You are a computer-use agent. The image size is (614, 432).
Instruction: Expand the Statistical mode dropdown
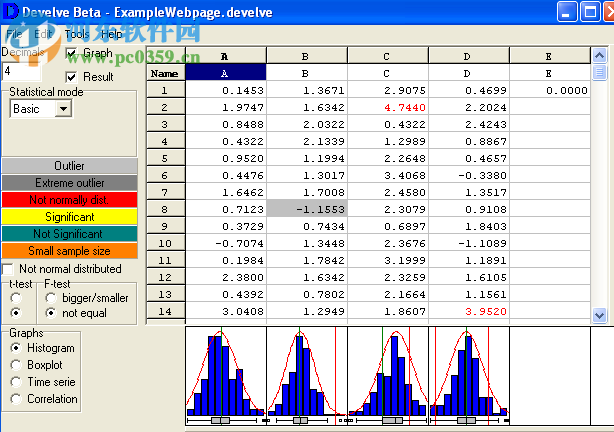point(64,108)
